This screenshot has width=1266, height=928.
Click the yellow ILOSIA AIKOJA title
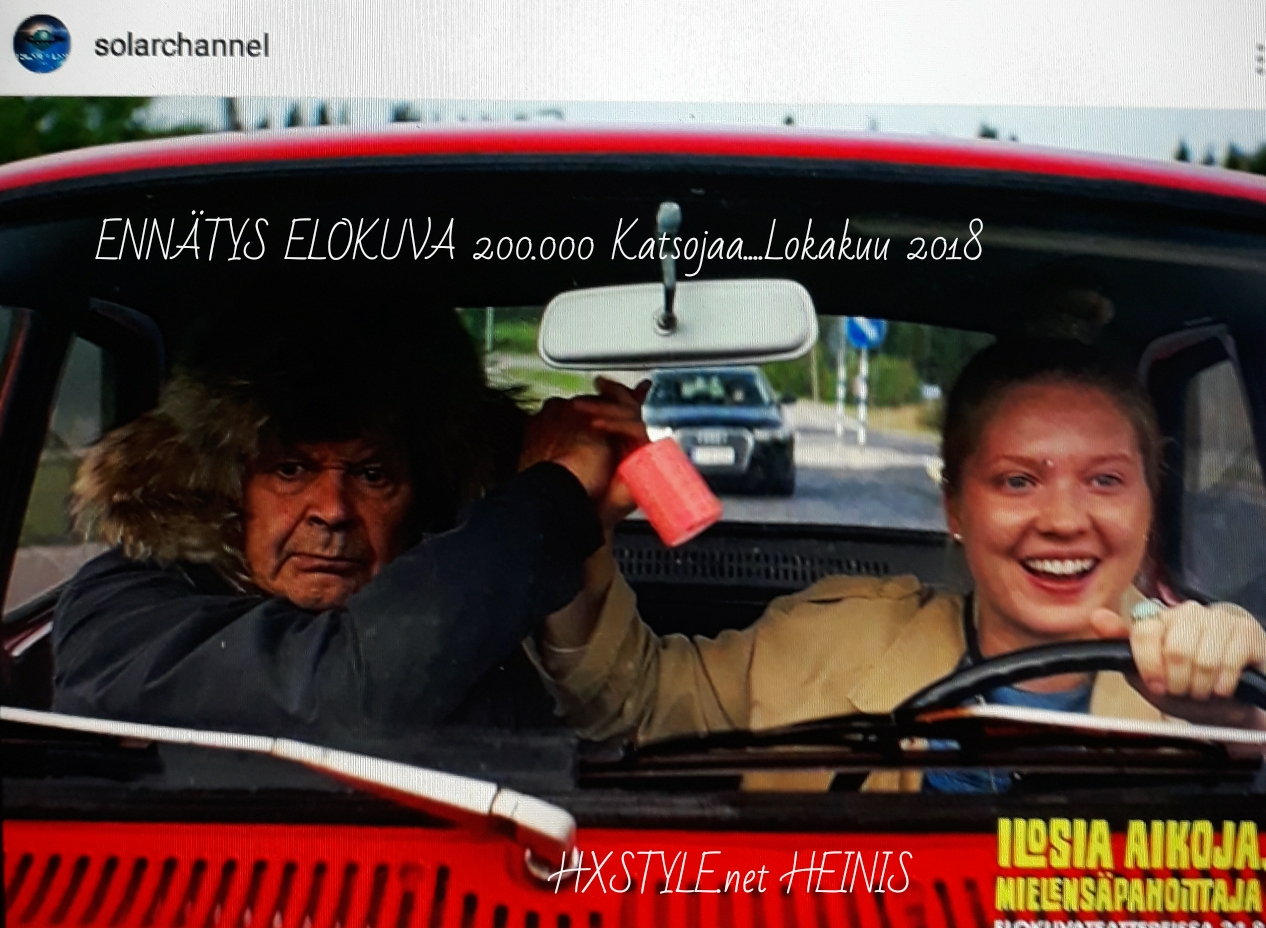coord(1128,847)
